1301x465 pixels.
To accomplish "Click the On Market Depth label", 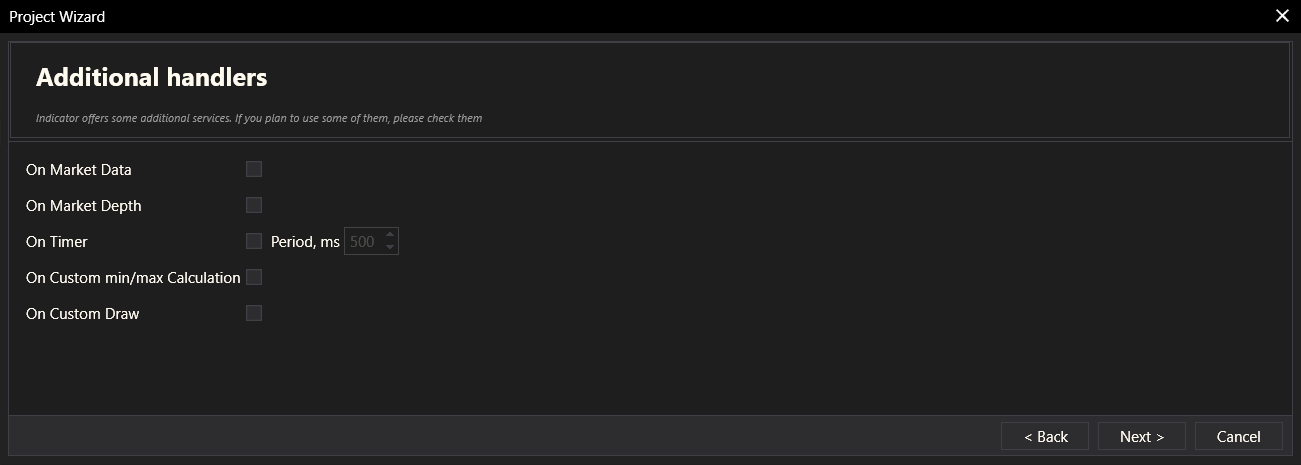I will pyautogui.click(x=84, y=206).
